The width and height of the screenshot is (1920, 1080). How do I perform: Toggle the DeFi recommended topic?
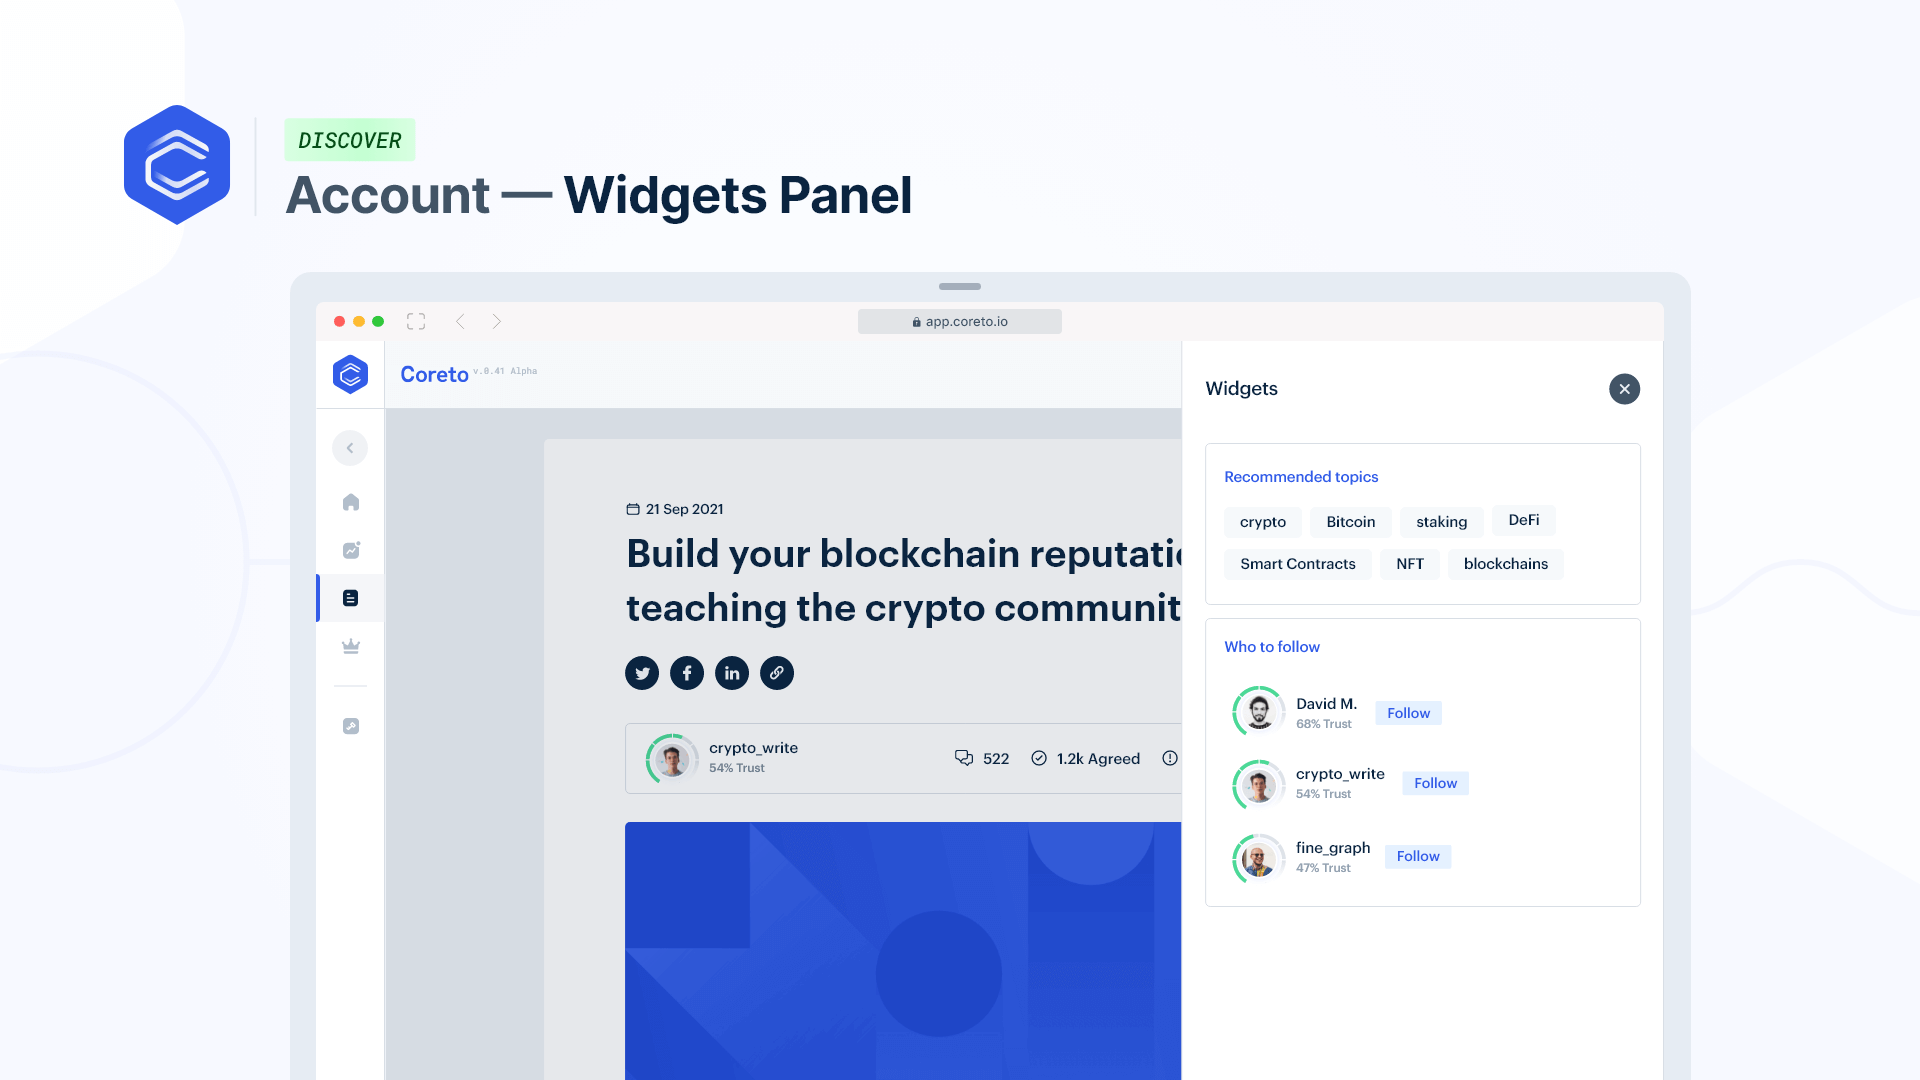(x=1524, y=520)
